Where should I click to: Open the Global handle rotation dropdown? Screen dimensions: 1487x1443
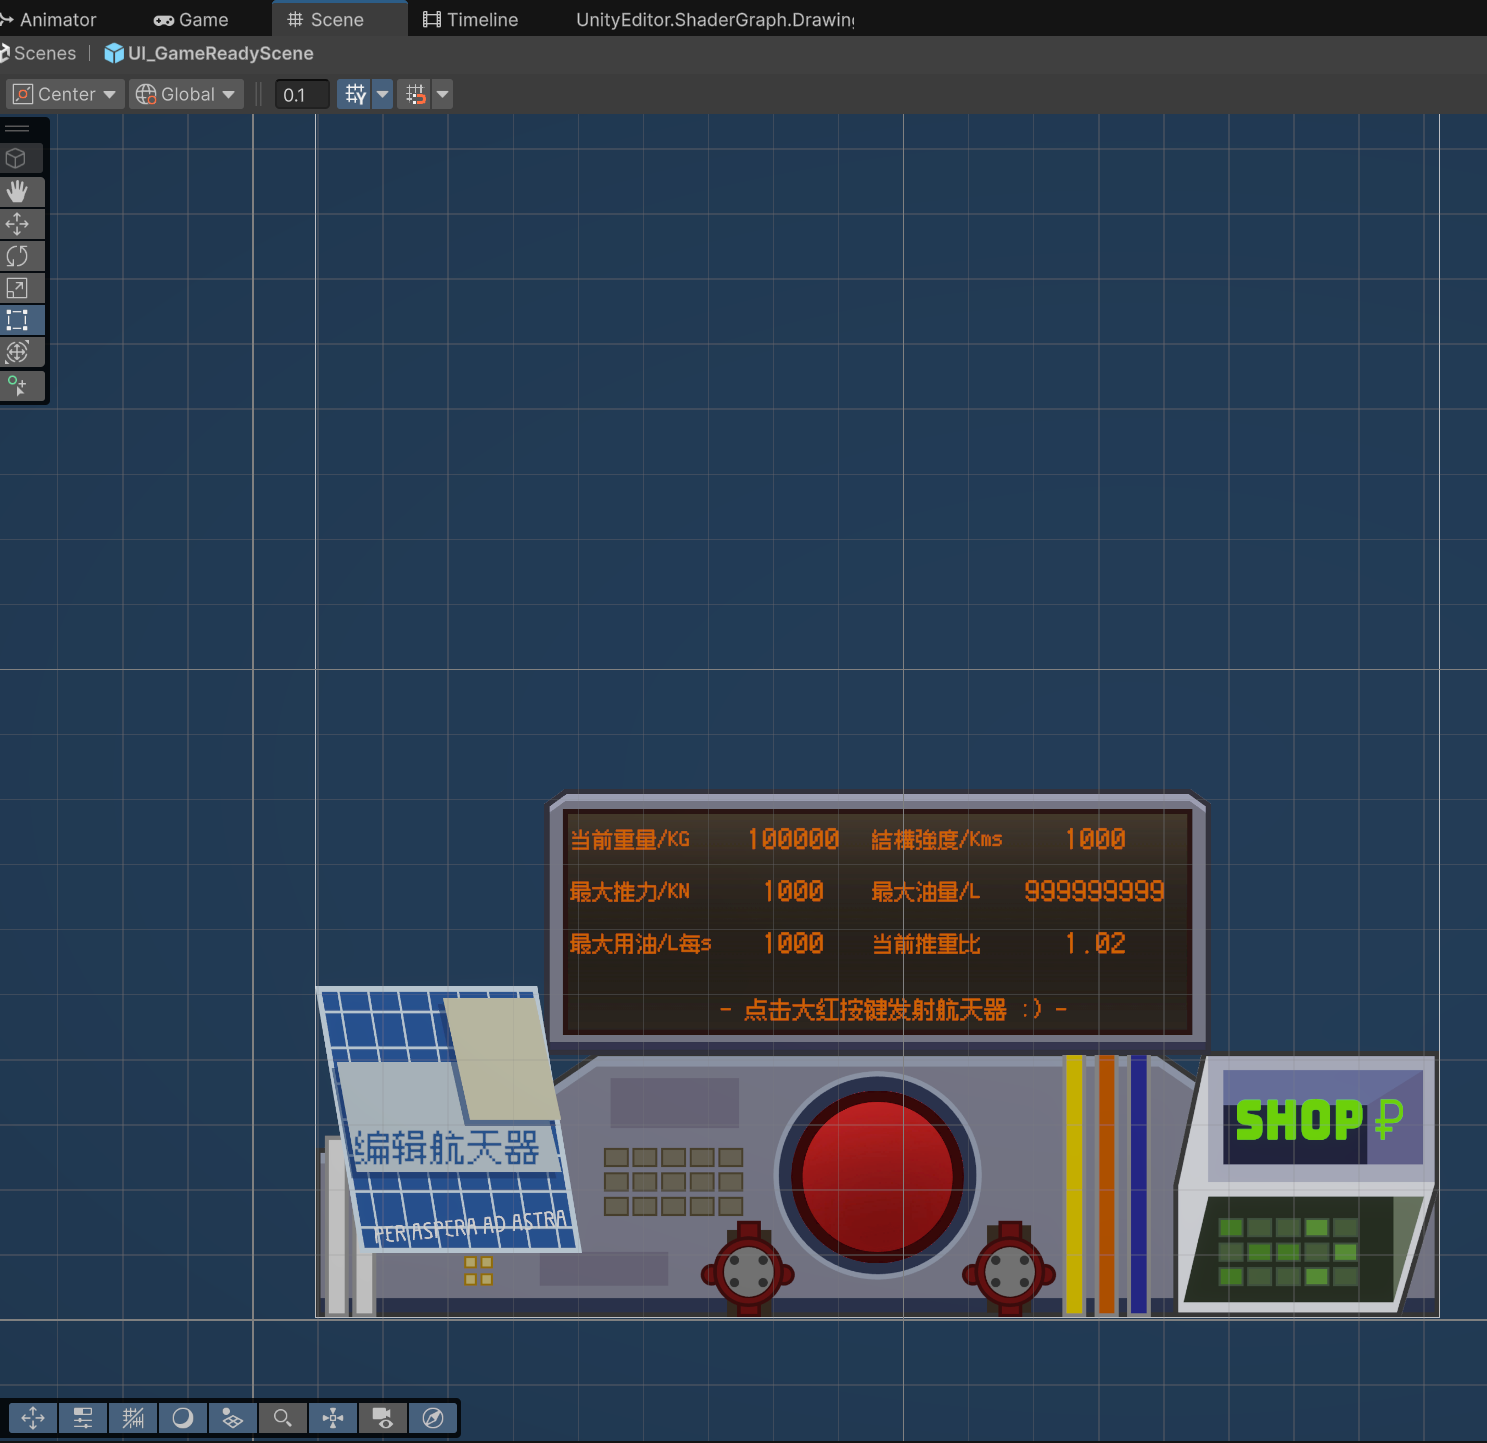click(x=187, y=94)
